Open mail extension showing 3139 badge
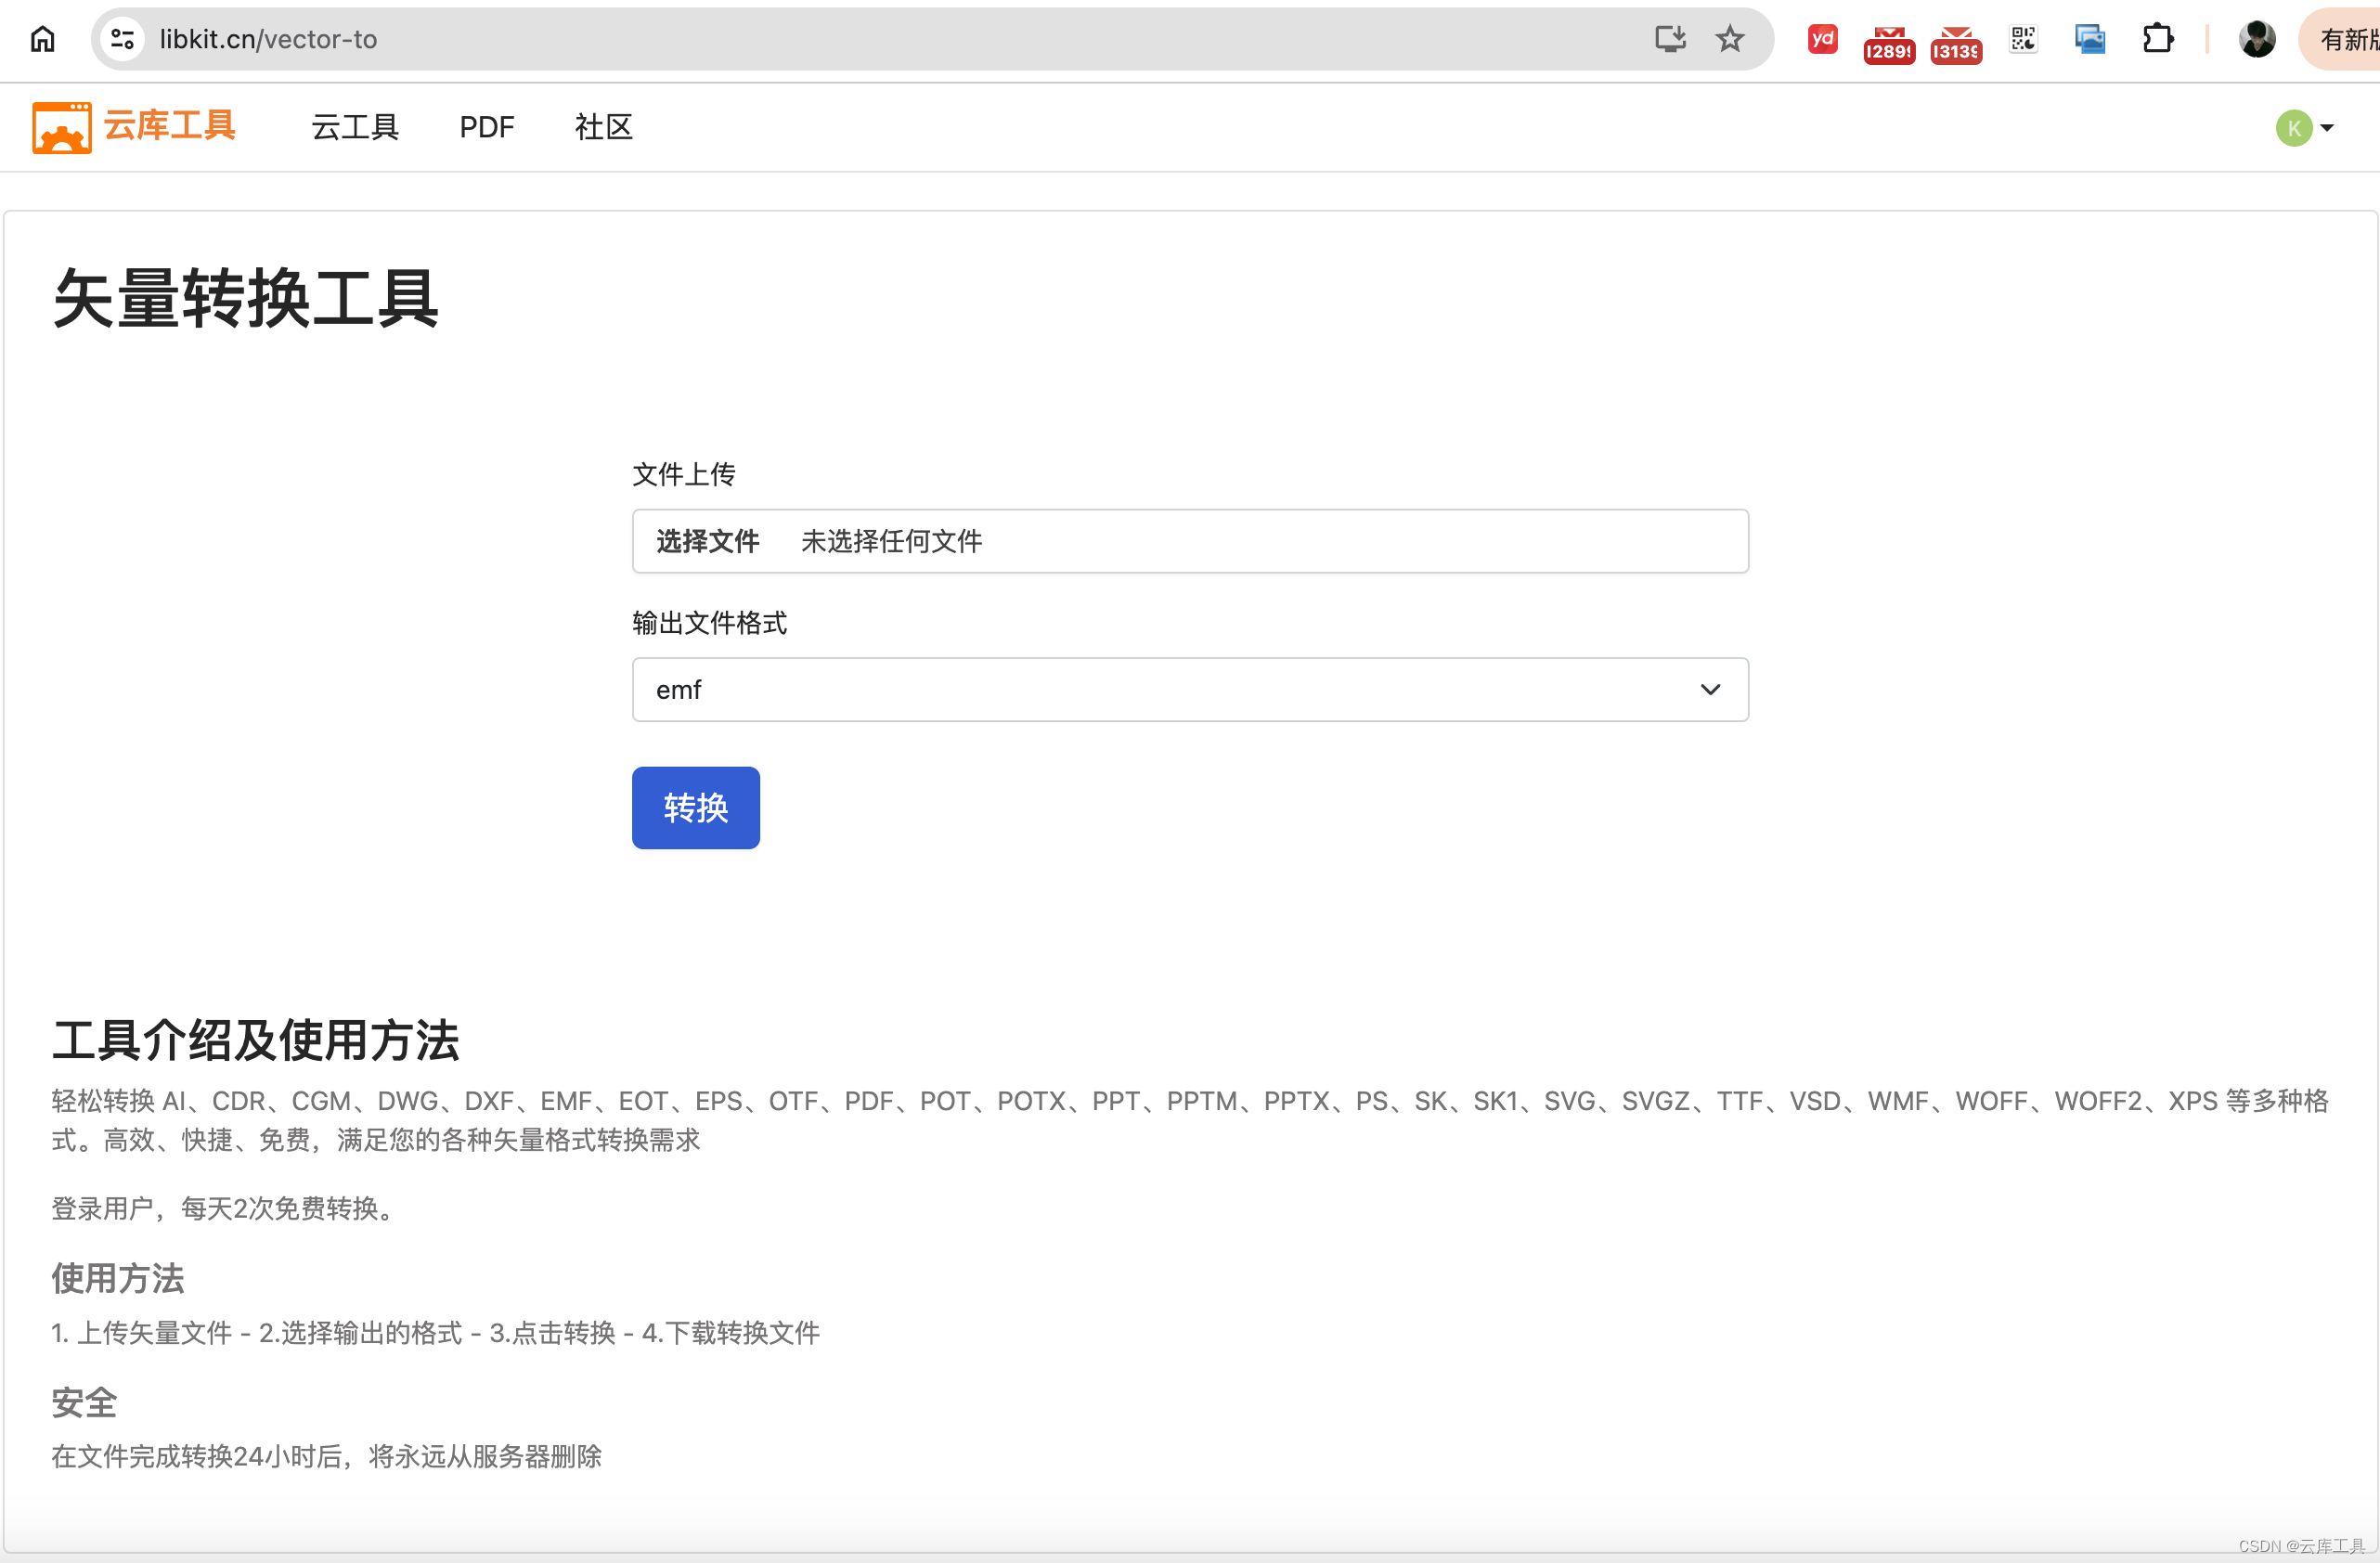This screenshot has height=1563, width=2380. (x=1956, y=43)
